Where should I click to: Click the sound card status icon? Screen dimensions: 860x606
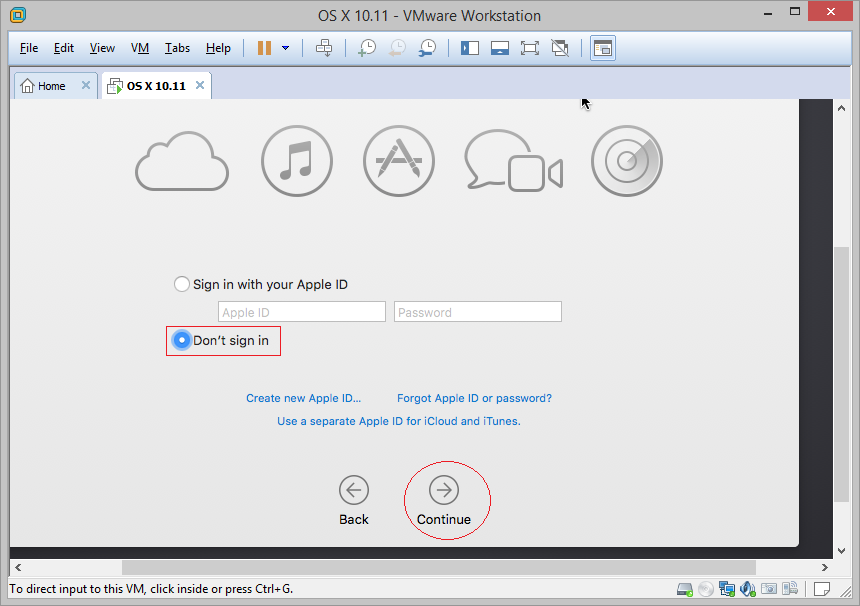748,590
